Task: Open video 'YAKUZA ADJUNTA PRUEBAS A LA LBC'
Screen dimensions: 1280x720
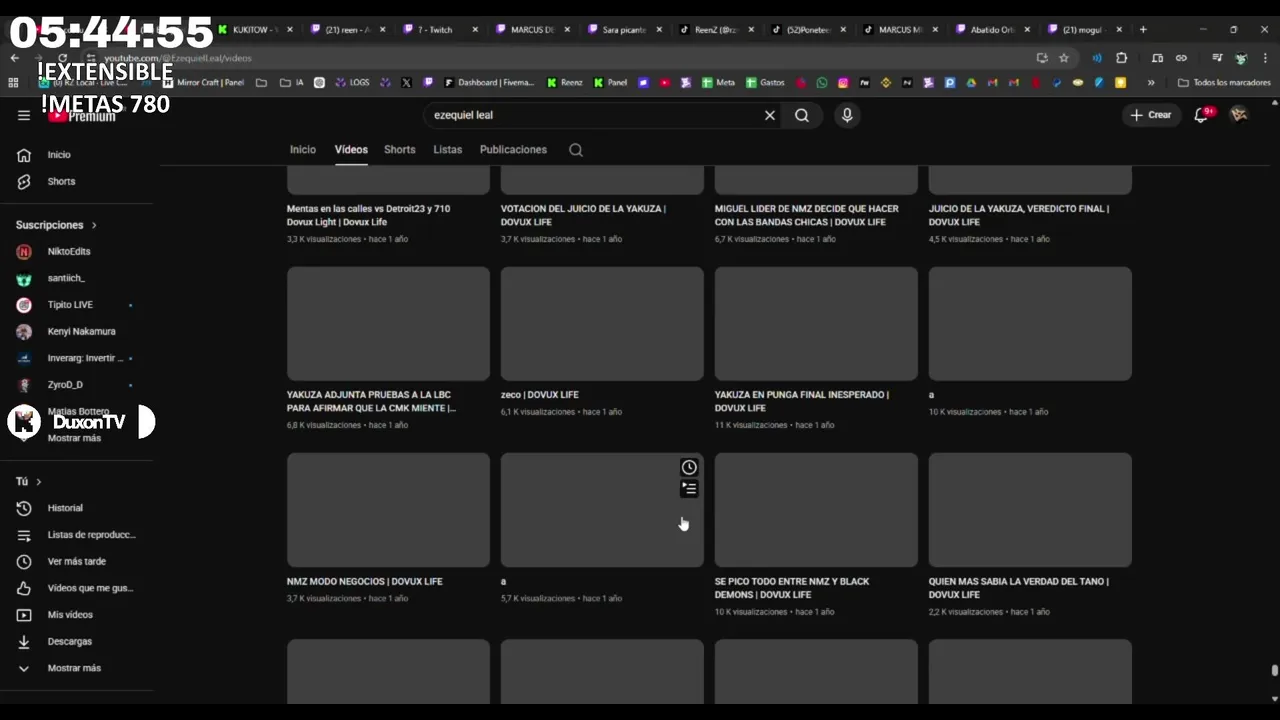Action: tap(371, 401)
